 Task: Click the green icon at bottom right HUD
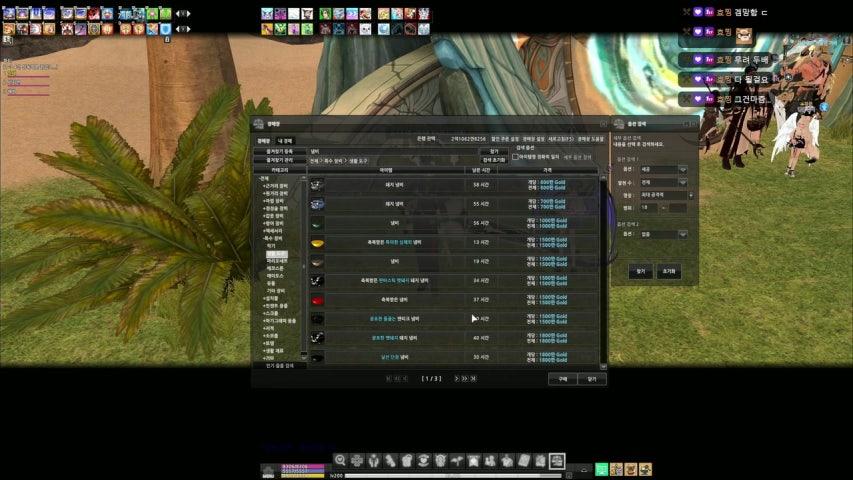602,469
